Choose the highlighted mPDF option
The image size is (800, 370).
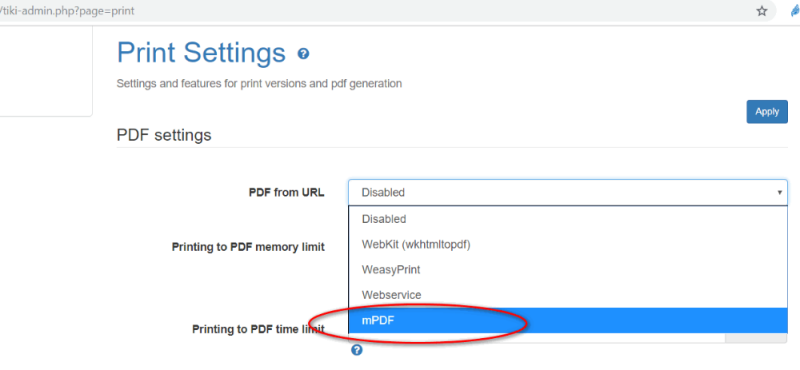pyautogui.click(x=568, y=320)
